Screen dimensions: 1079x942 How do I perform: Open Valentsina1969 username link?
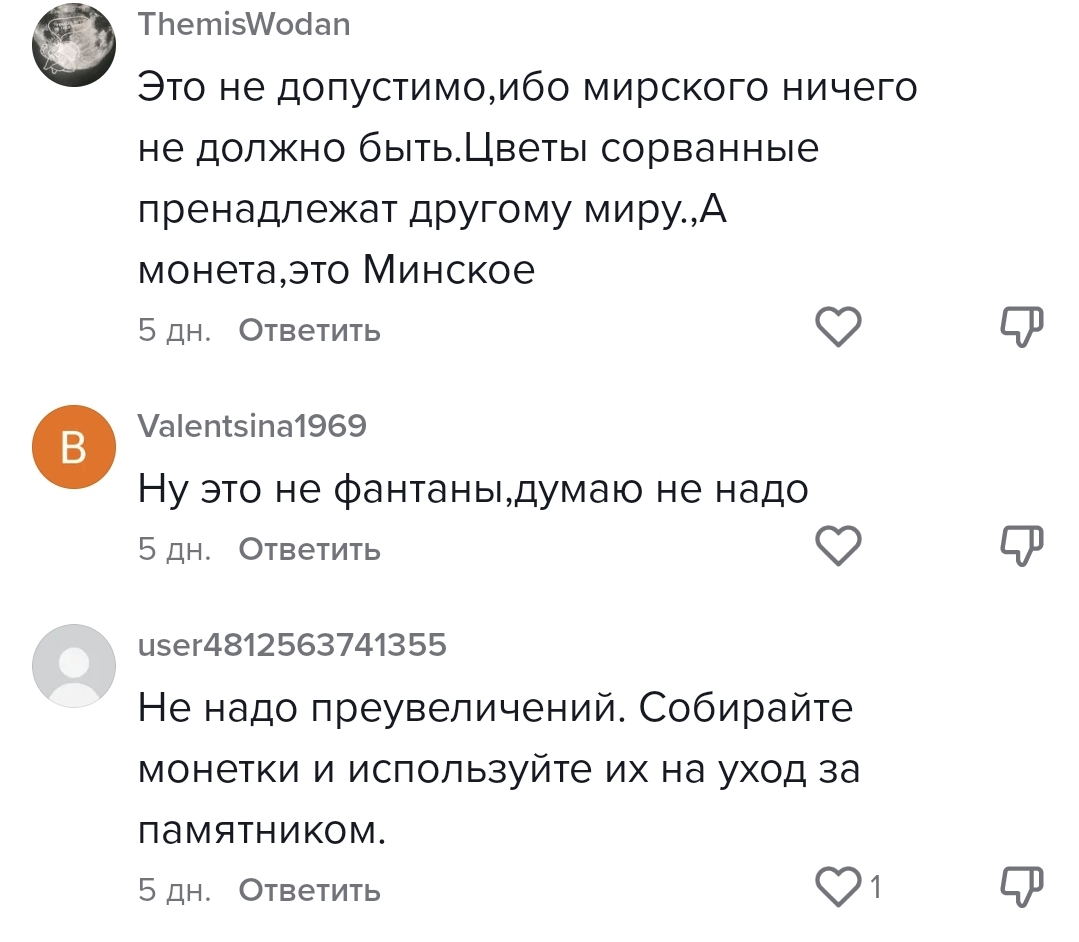point(252,427)
